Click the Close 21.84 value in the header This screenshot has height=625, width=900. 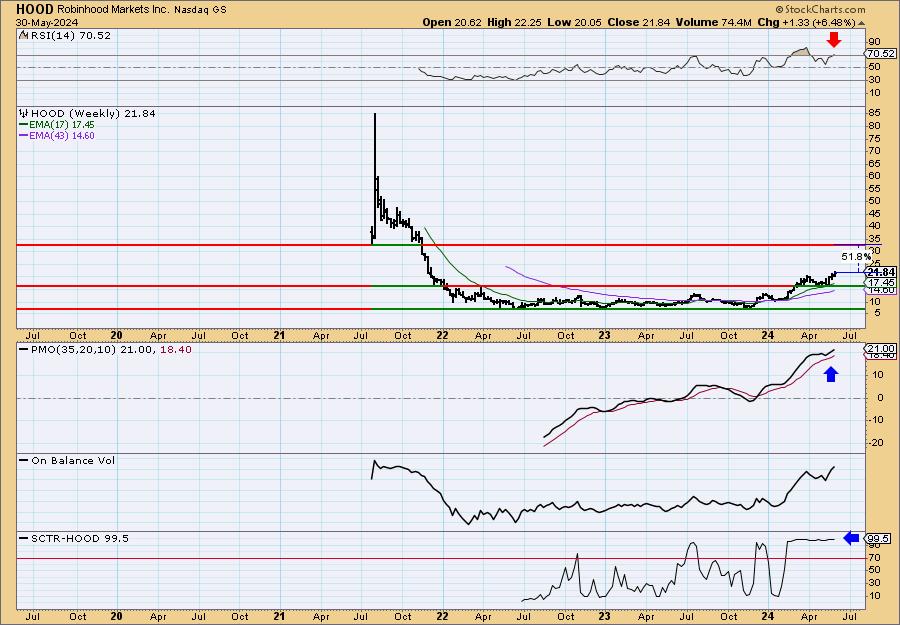click(637, 22)
